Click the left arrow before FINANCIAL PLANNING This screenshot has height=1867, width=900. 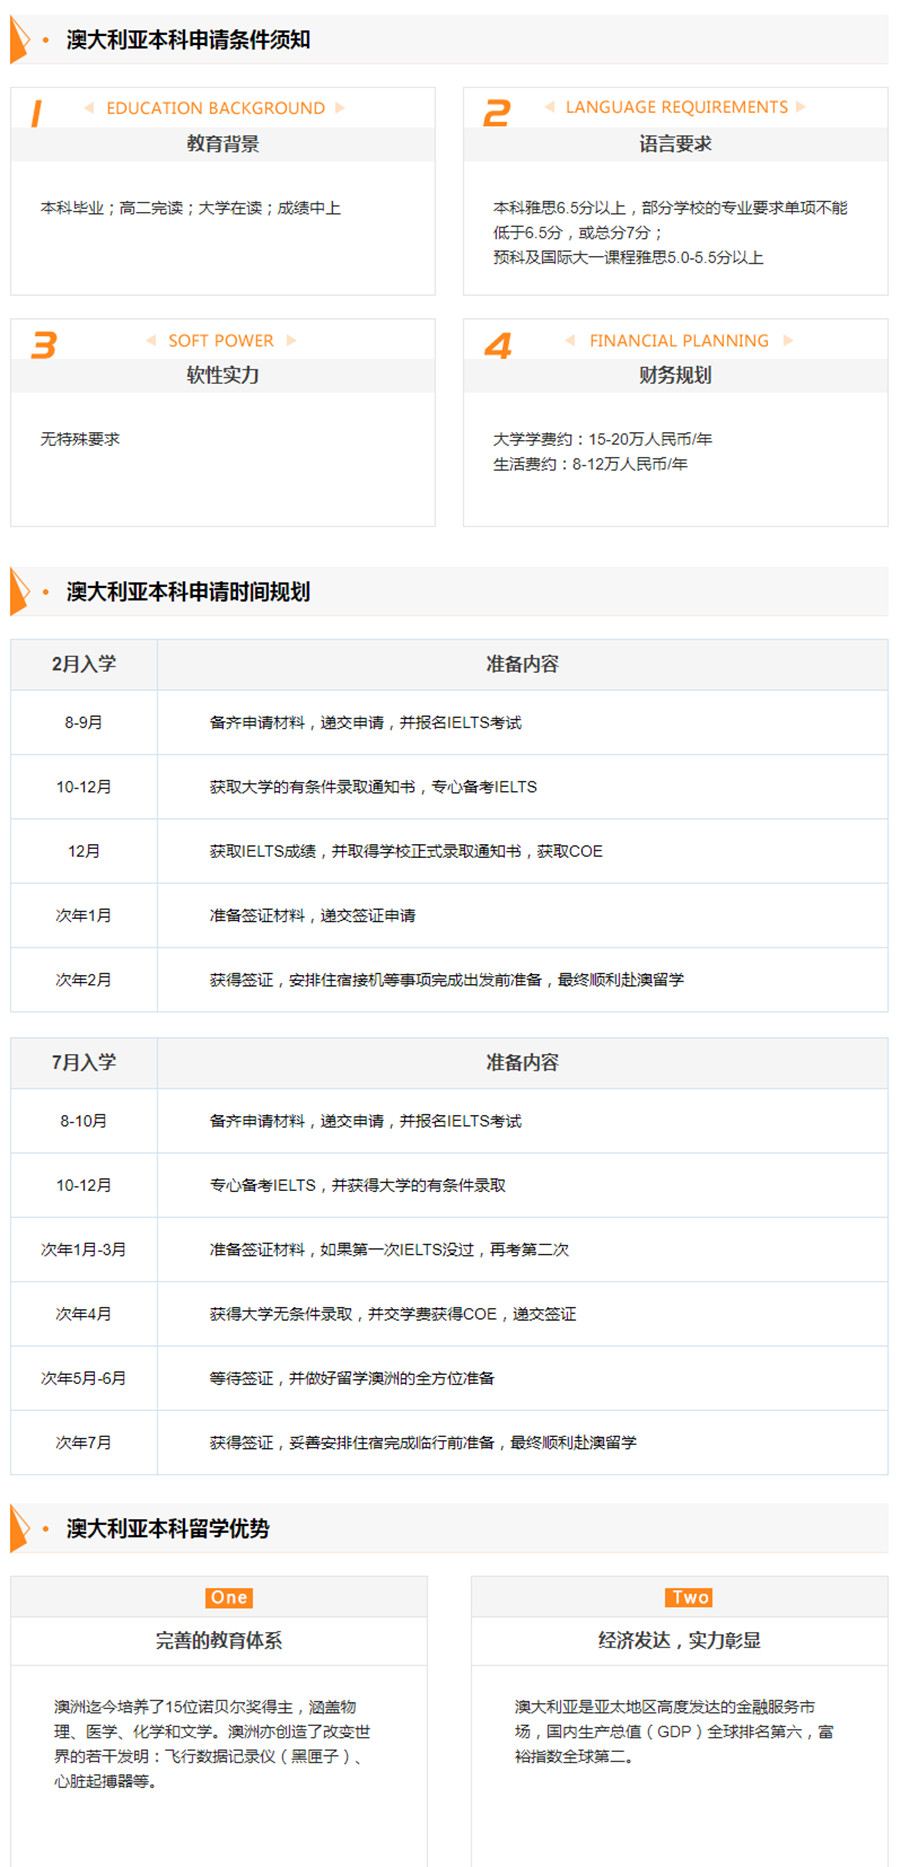[x=570, y=341]
